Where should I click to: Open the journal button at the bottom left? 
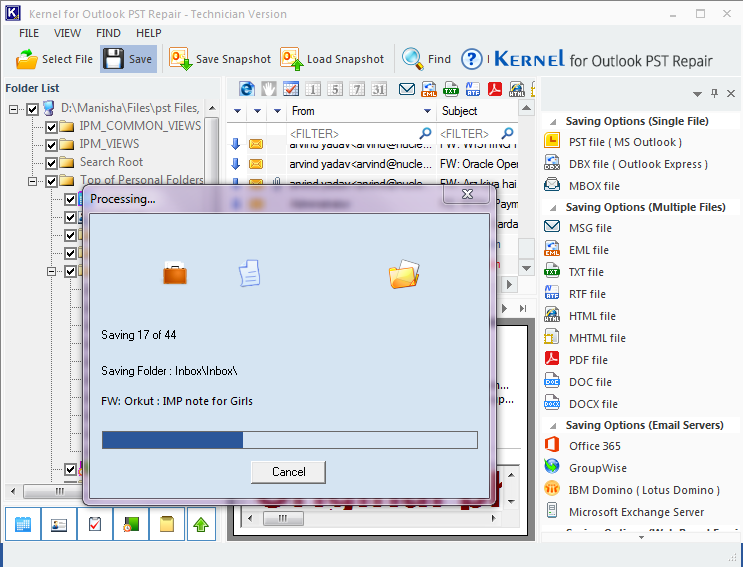pos(131,524)
